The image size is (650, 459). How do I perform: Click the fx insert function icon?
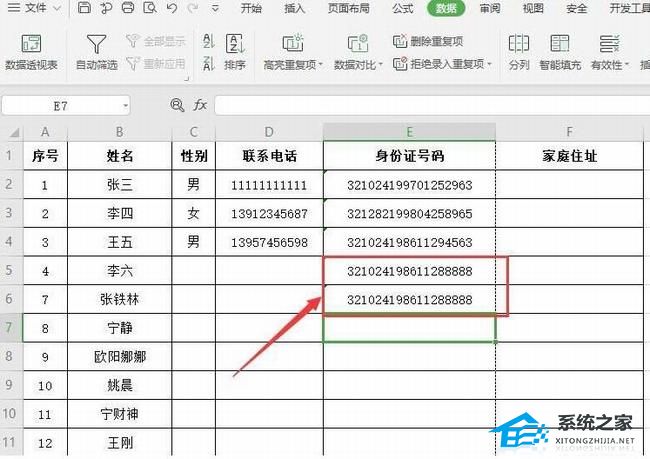click(x=200, y=105)
